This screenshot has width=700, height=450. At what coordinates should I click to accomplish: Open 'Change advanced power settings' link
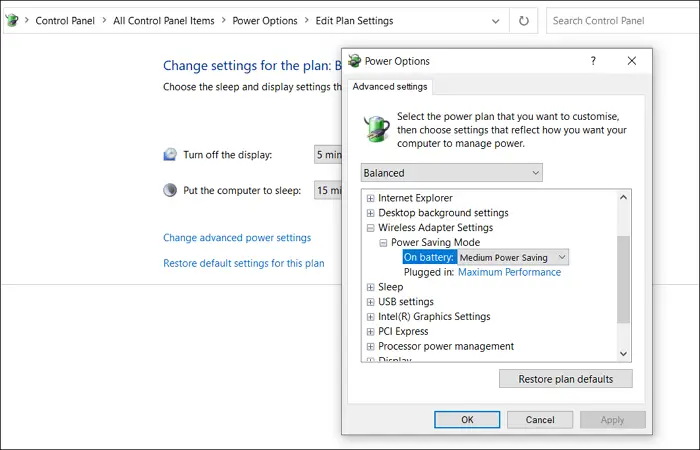click(x=237, y=238)
